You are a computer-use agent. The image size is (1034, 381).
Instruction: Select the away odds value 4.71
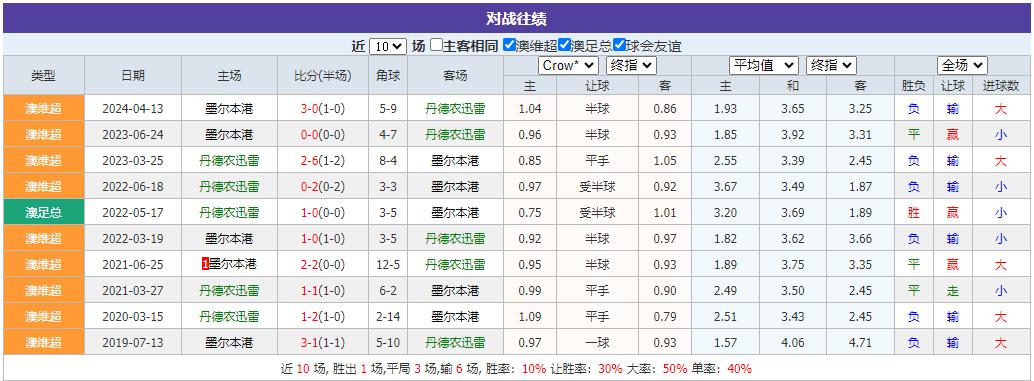(x=860, y=343)
